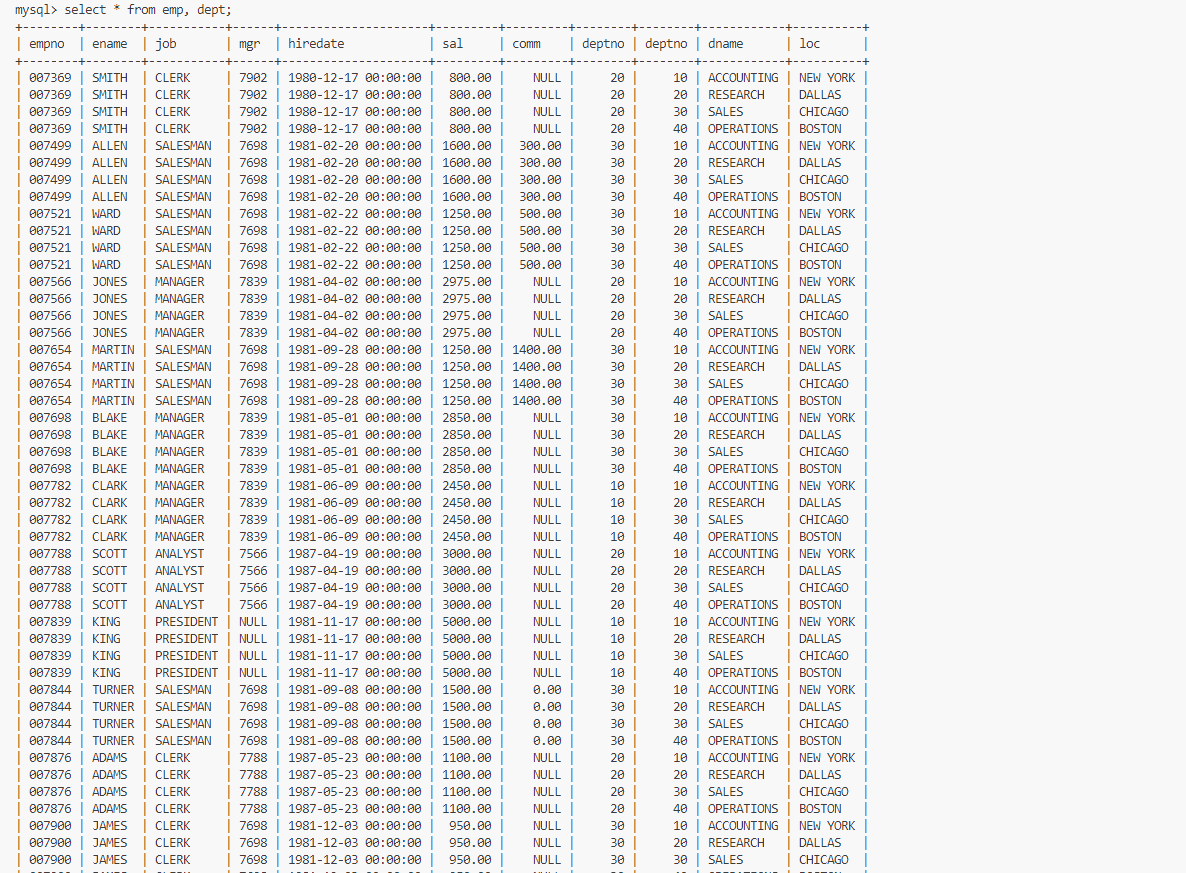Click BOSTON in ALLEN's OPERATIONS row
Image resolution: width=1186 pixels, height=873 pixels.
tap(820, 197)
